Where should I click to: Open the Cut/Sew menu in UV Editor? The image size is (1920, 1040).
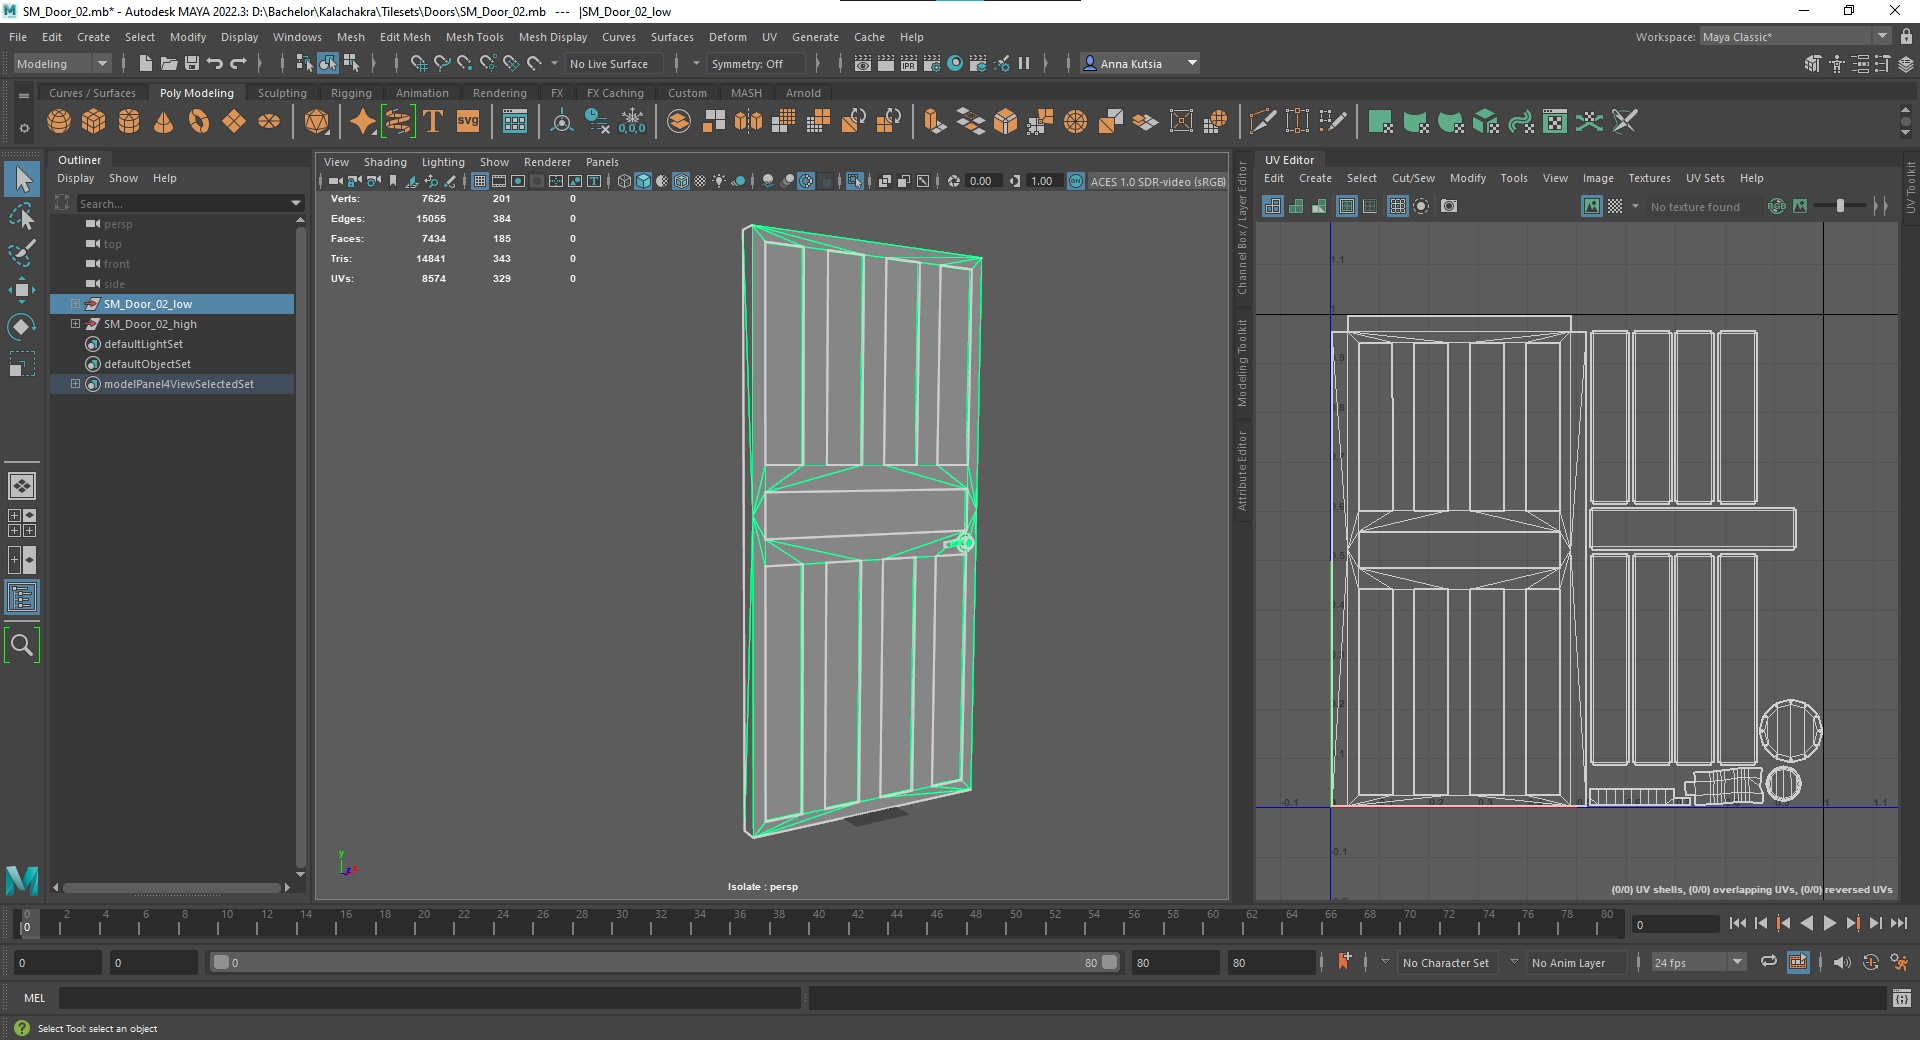point(1413,178)
